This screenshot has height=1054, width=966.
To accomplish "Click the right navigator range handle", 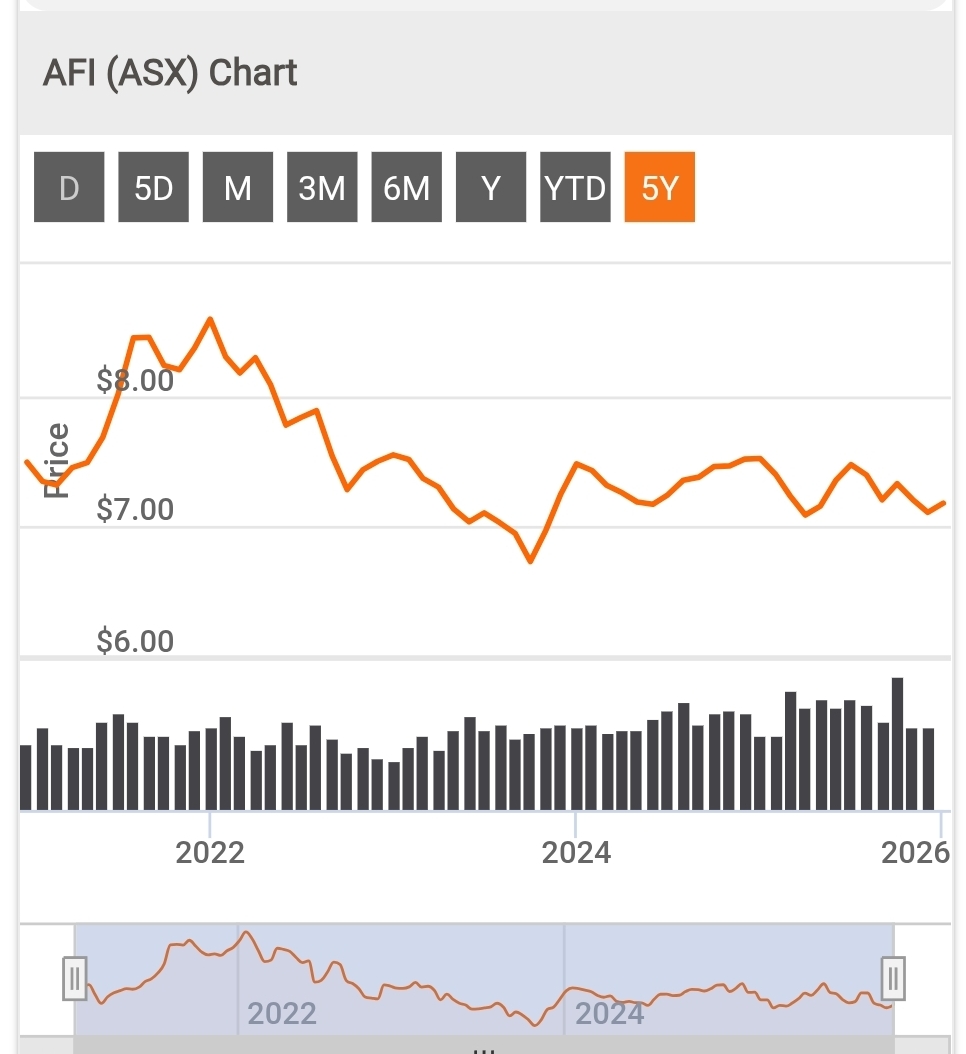I will click(x=893, y=978).
